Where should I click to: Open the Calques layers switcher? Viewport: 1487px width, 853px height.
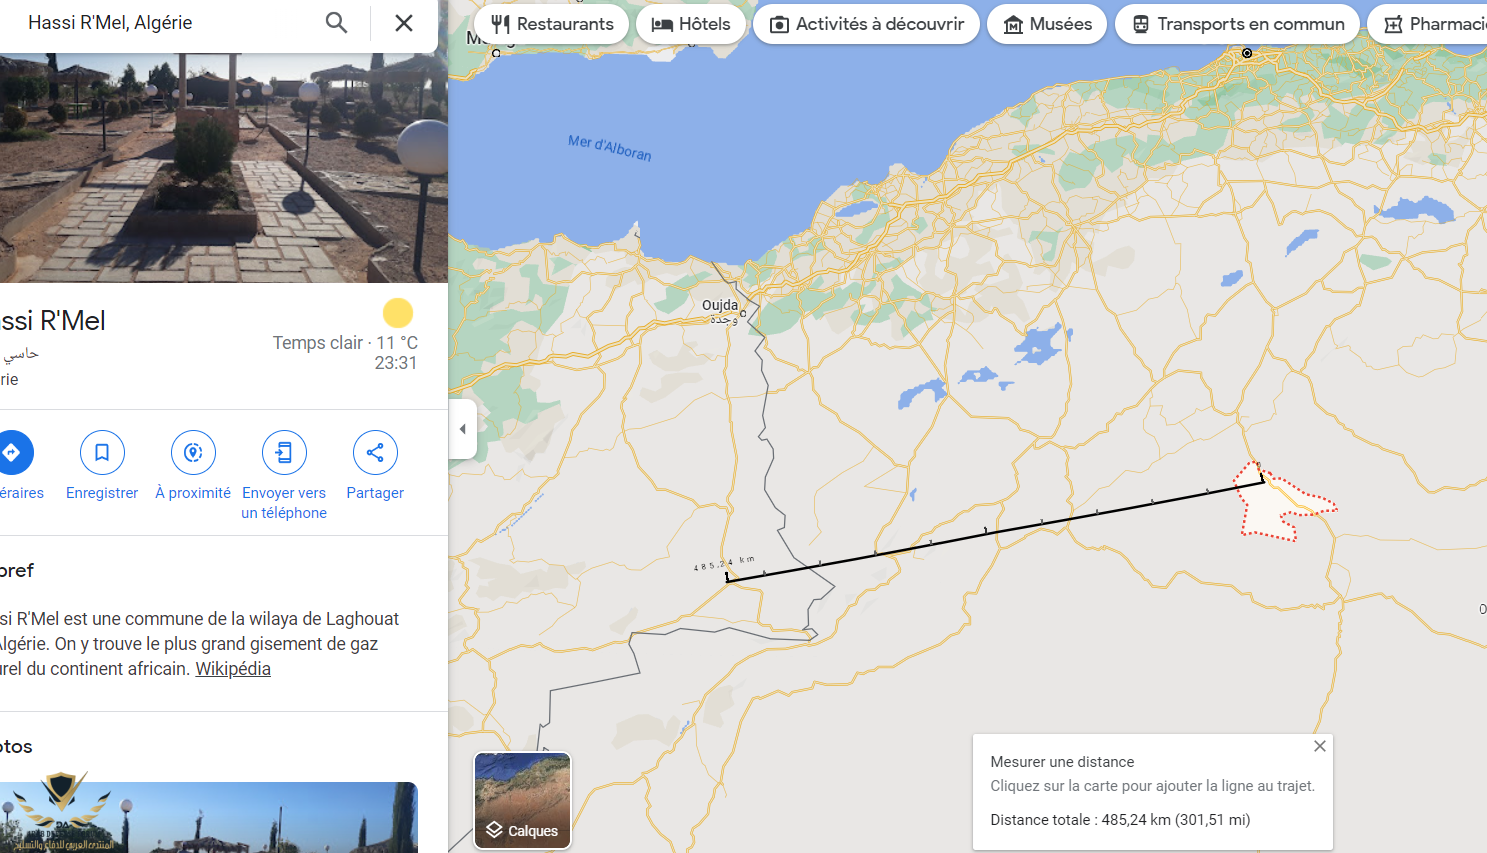point(522,800)
